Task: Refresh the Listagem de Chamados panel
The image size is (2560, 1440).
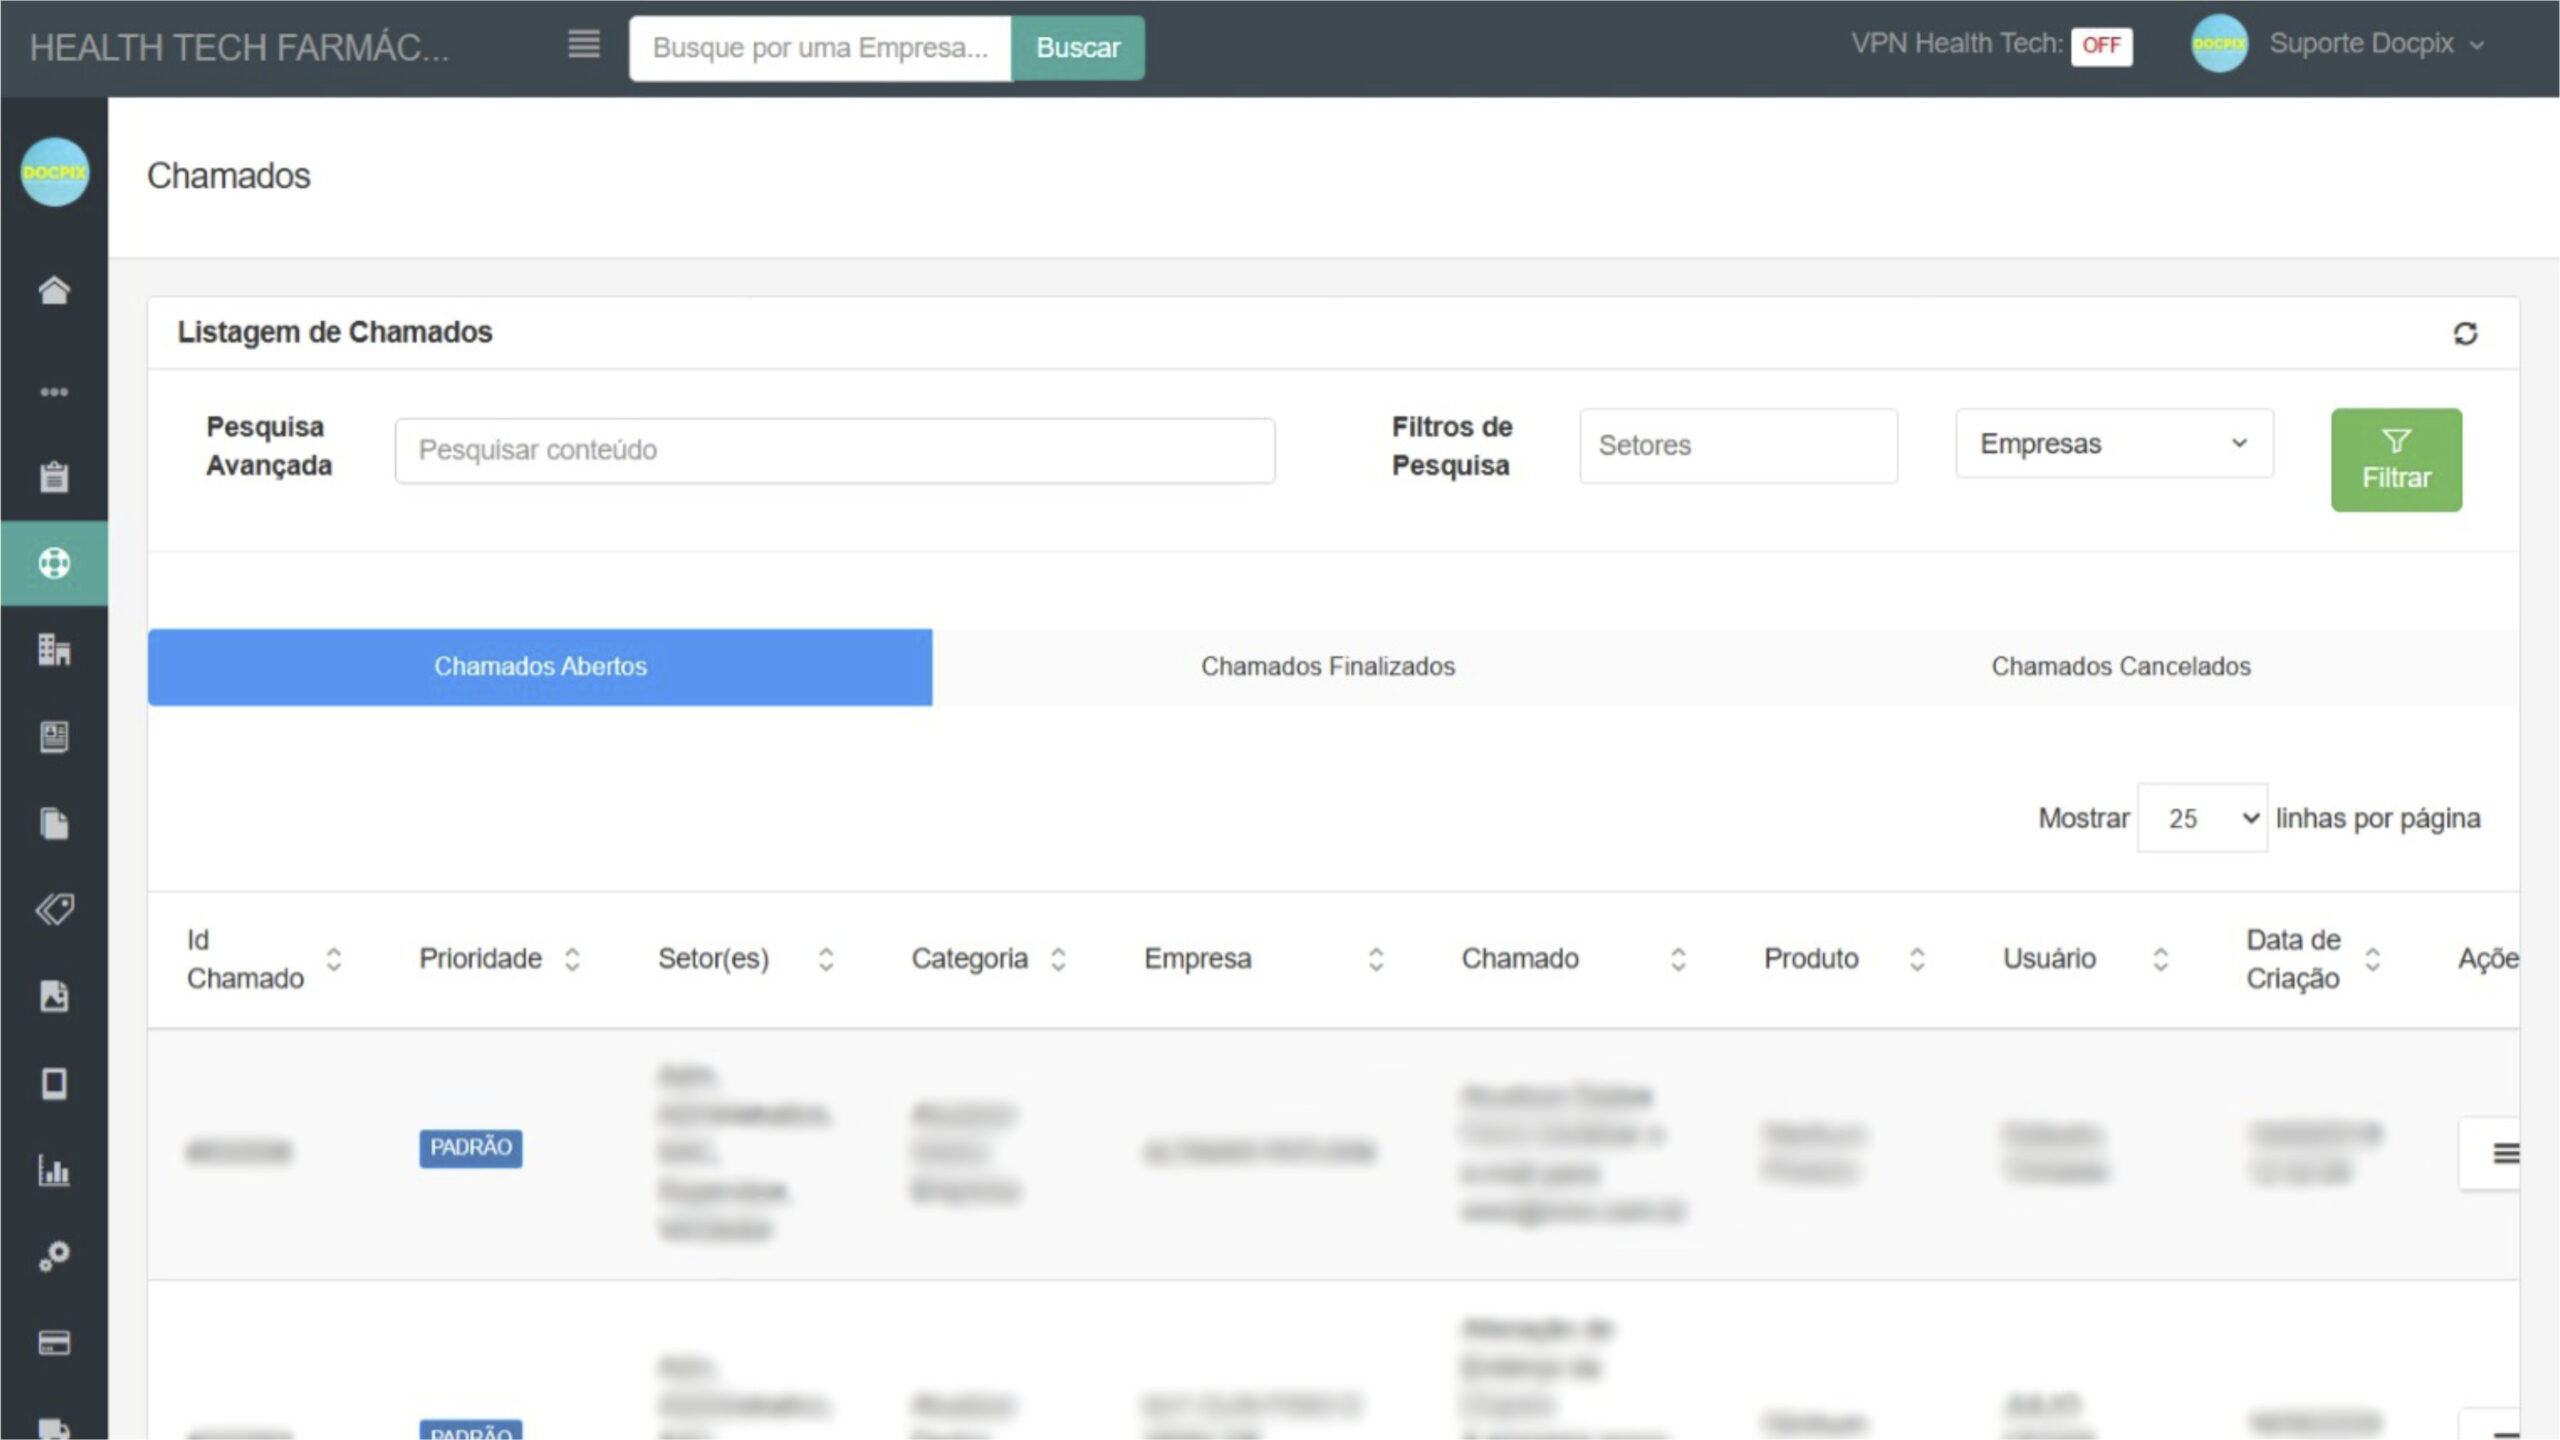Action: pyautogui.click(x=2465, y=333)
